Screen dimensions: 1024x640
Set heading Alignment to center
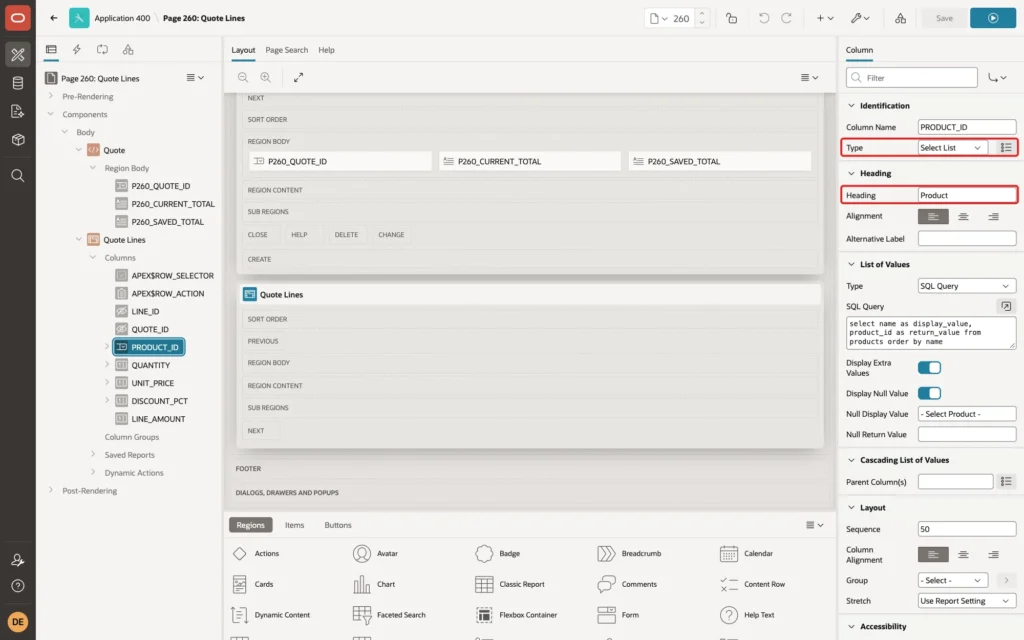[x=963, y=217]
